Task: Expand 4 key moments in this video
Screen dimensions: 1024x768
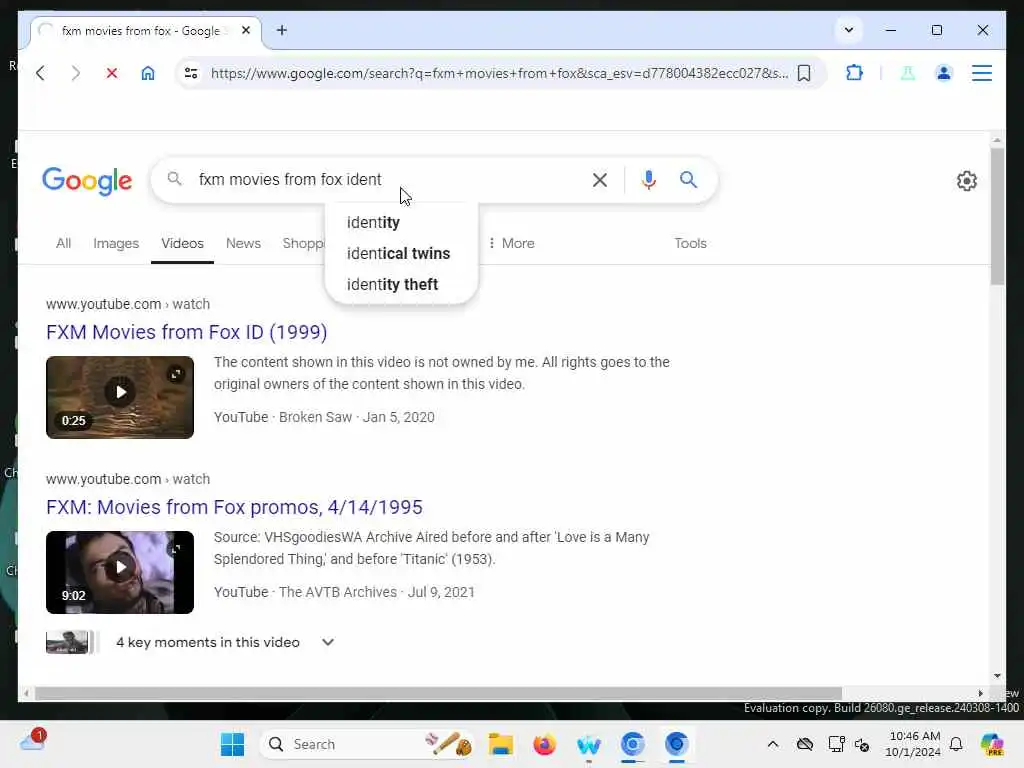Action: click(328, 643)
